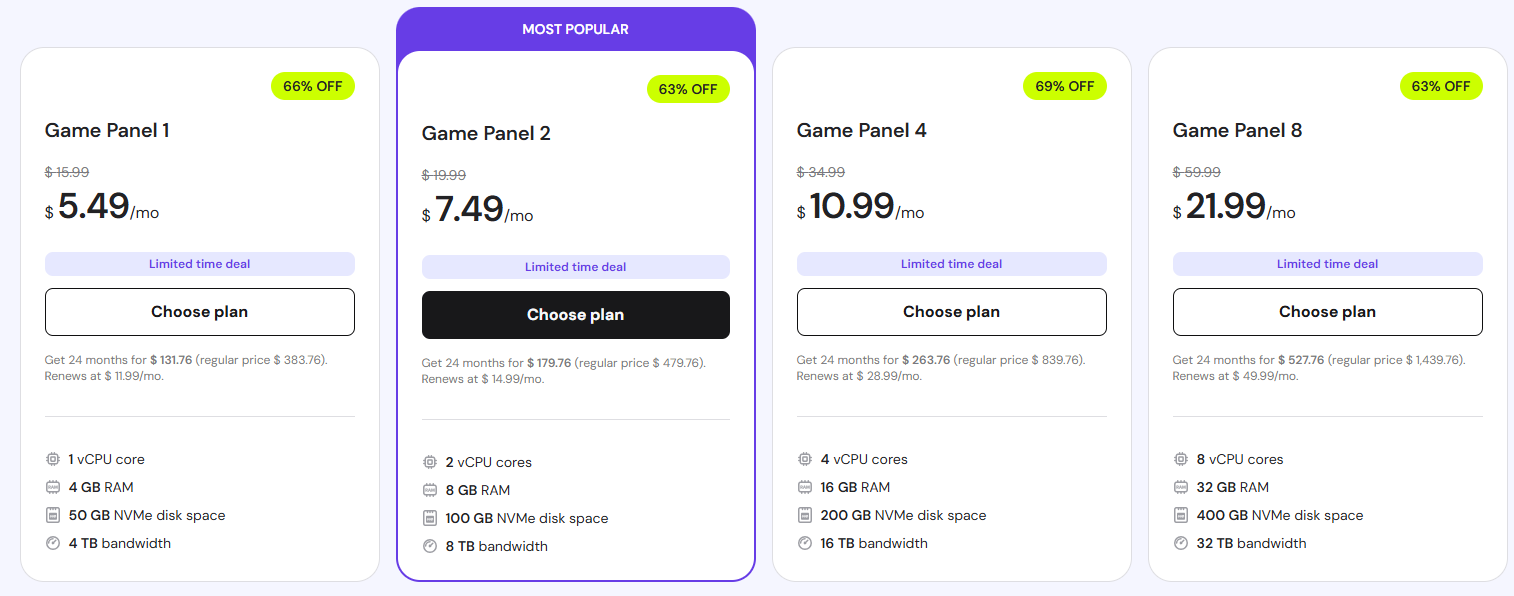1514x596 pixels.
Task: Click the vCPU cores icon in Game Panel 4
Action: pyautogui.click(x=805, y=459)
